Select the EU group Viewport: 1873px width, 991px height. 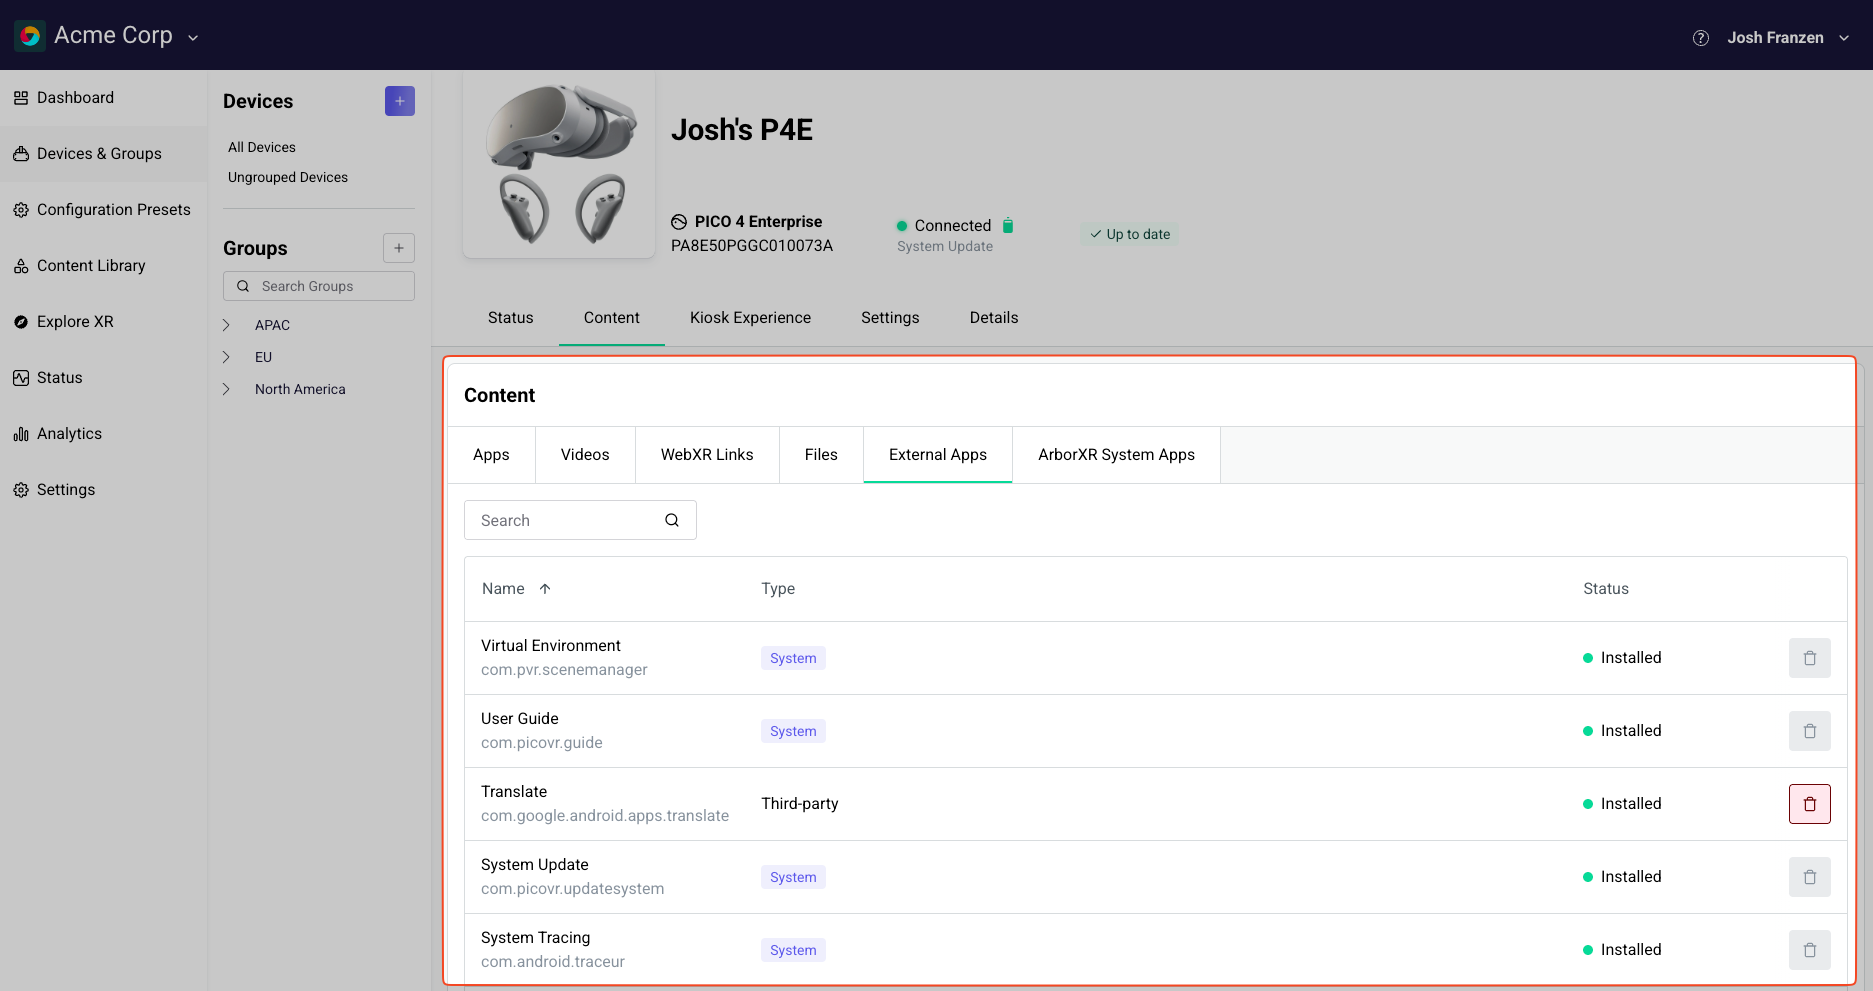(x=263, y=357)
